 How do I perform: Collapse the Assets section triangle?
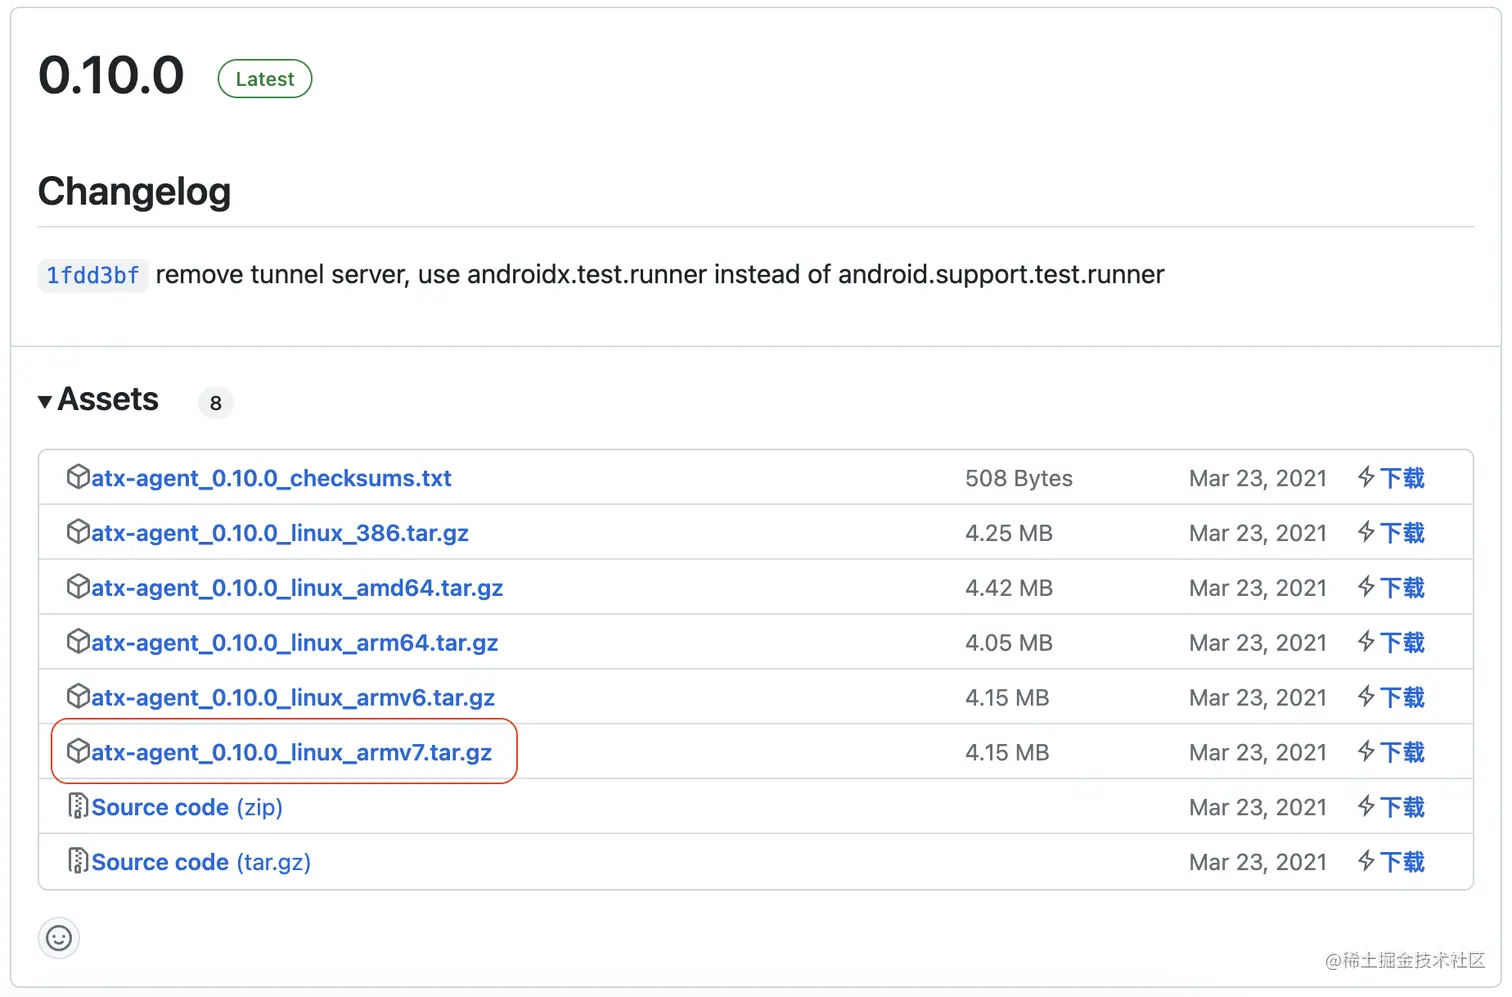tap(45, 402)
